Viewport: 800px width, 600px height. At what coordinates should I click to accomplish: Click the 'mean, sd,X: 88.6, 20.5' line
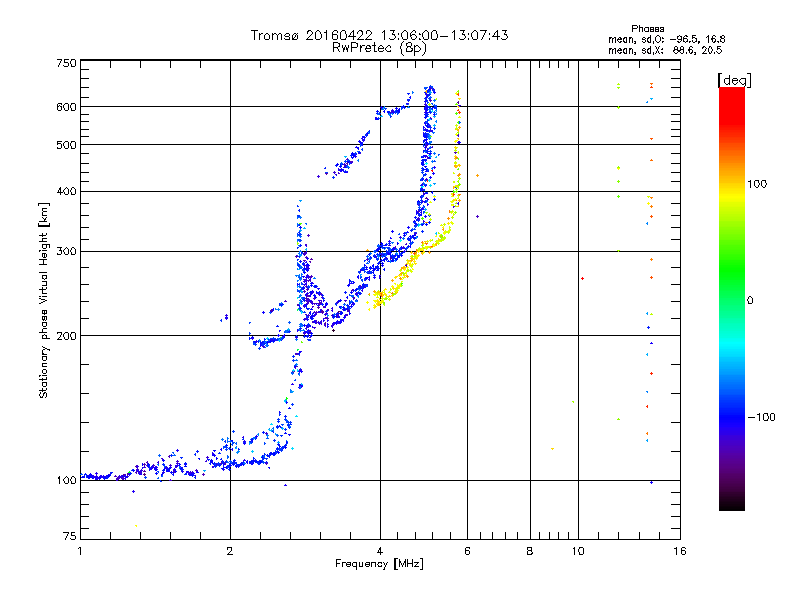pyautogui.click(x=665, y=50)
